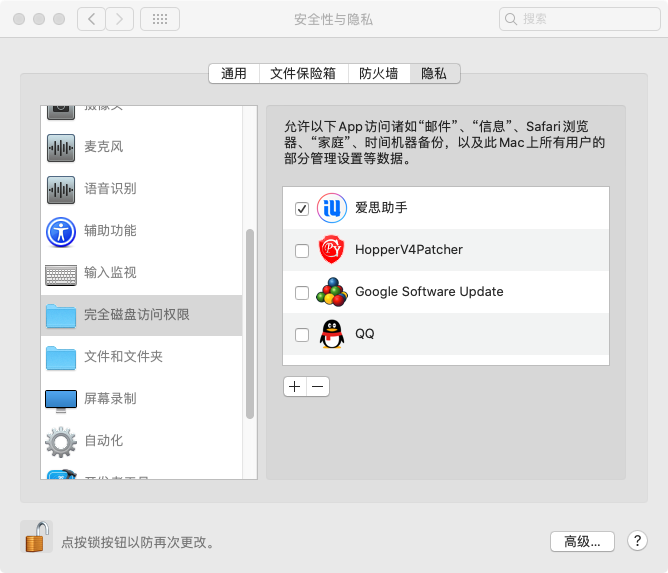Switch to the 通用 (General) tab

click(234, 73)
